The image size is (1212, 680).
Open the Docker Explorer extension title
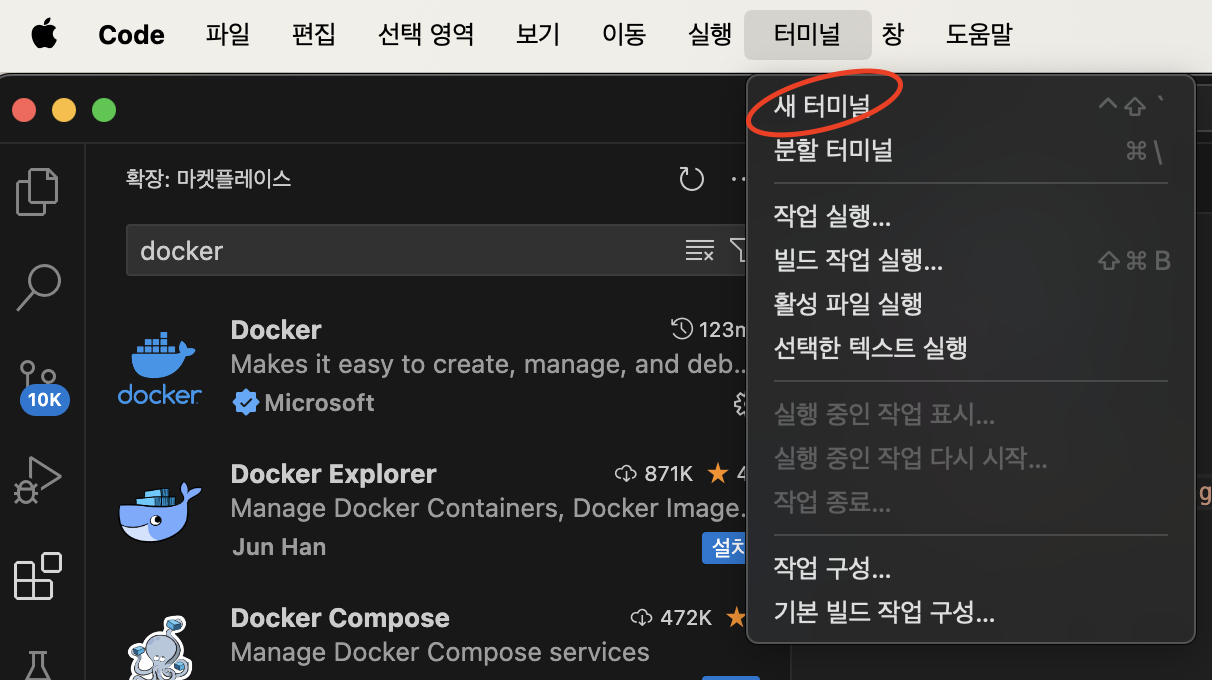(334, 473)
